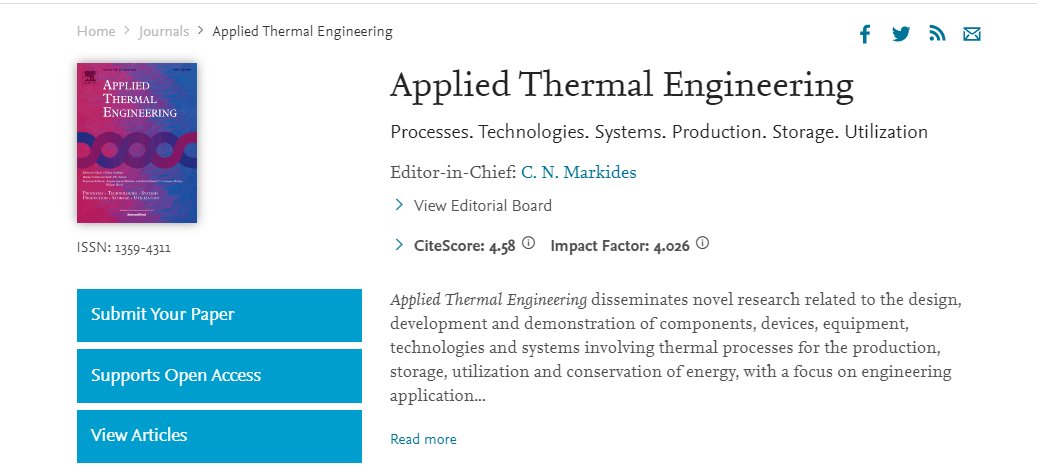This screenshot has height=465, width=1037.
Task: Click Read more under the description
Action: tap(423, 439)
